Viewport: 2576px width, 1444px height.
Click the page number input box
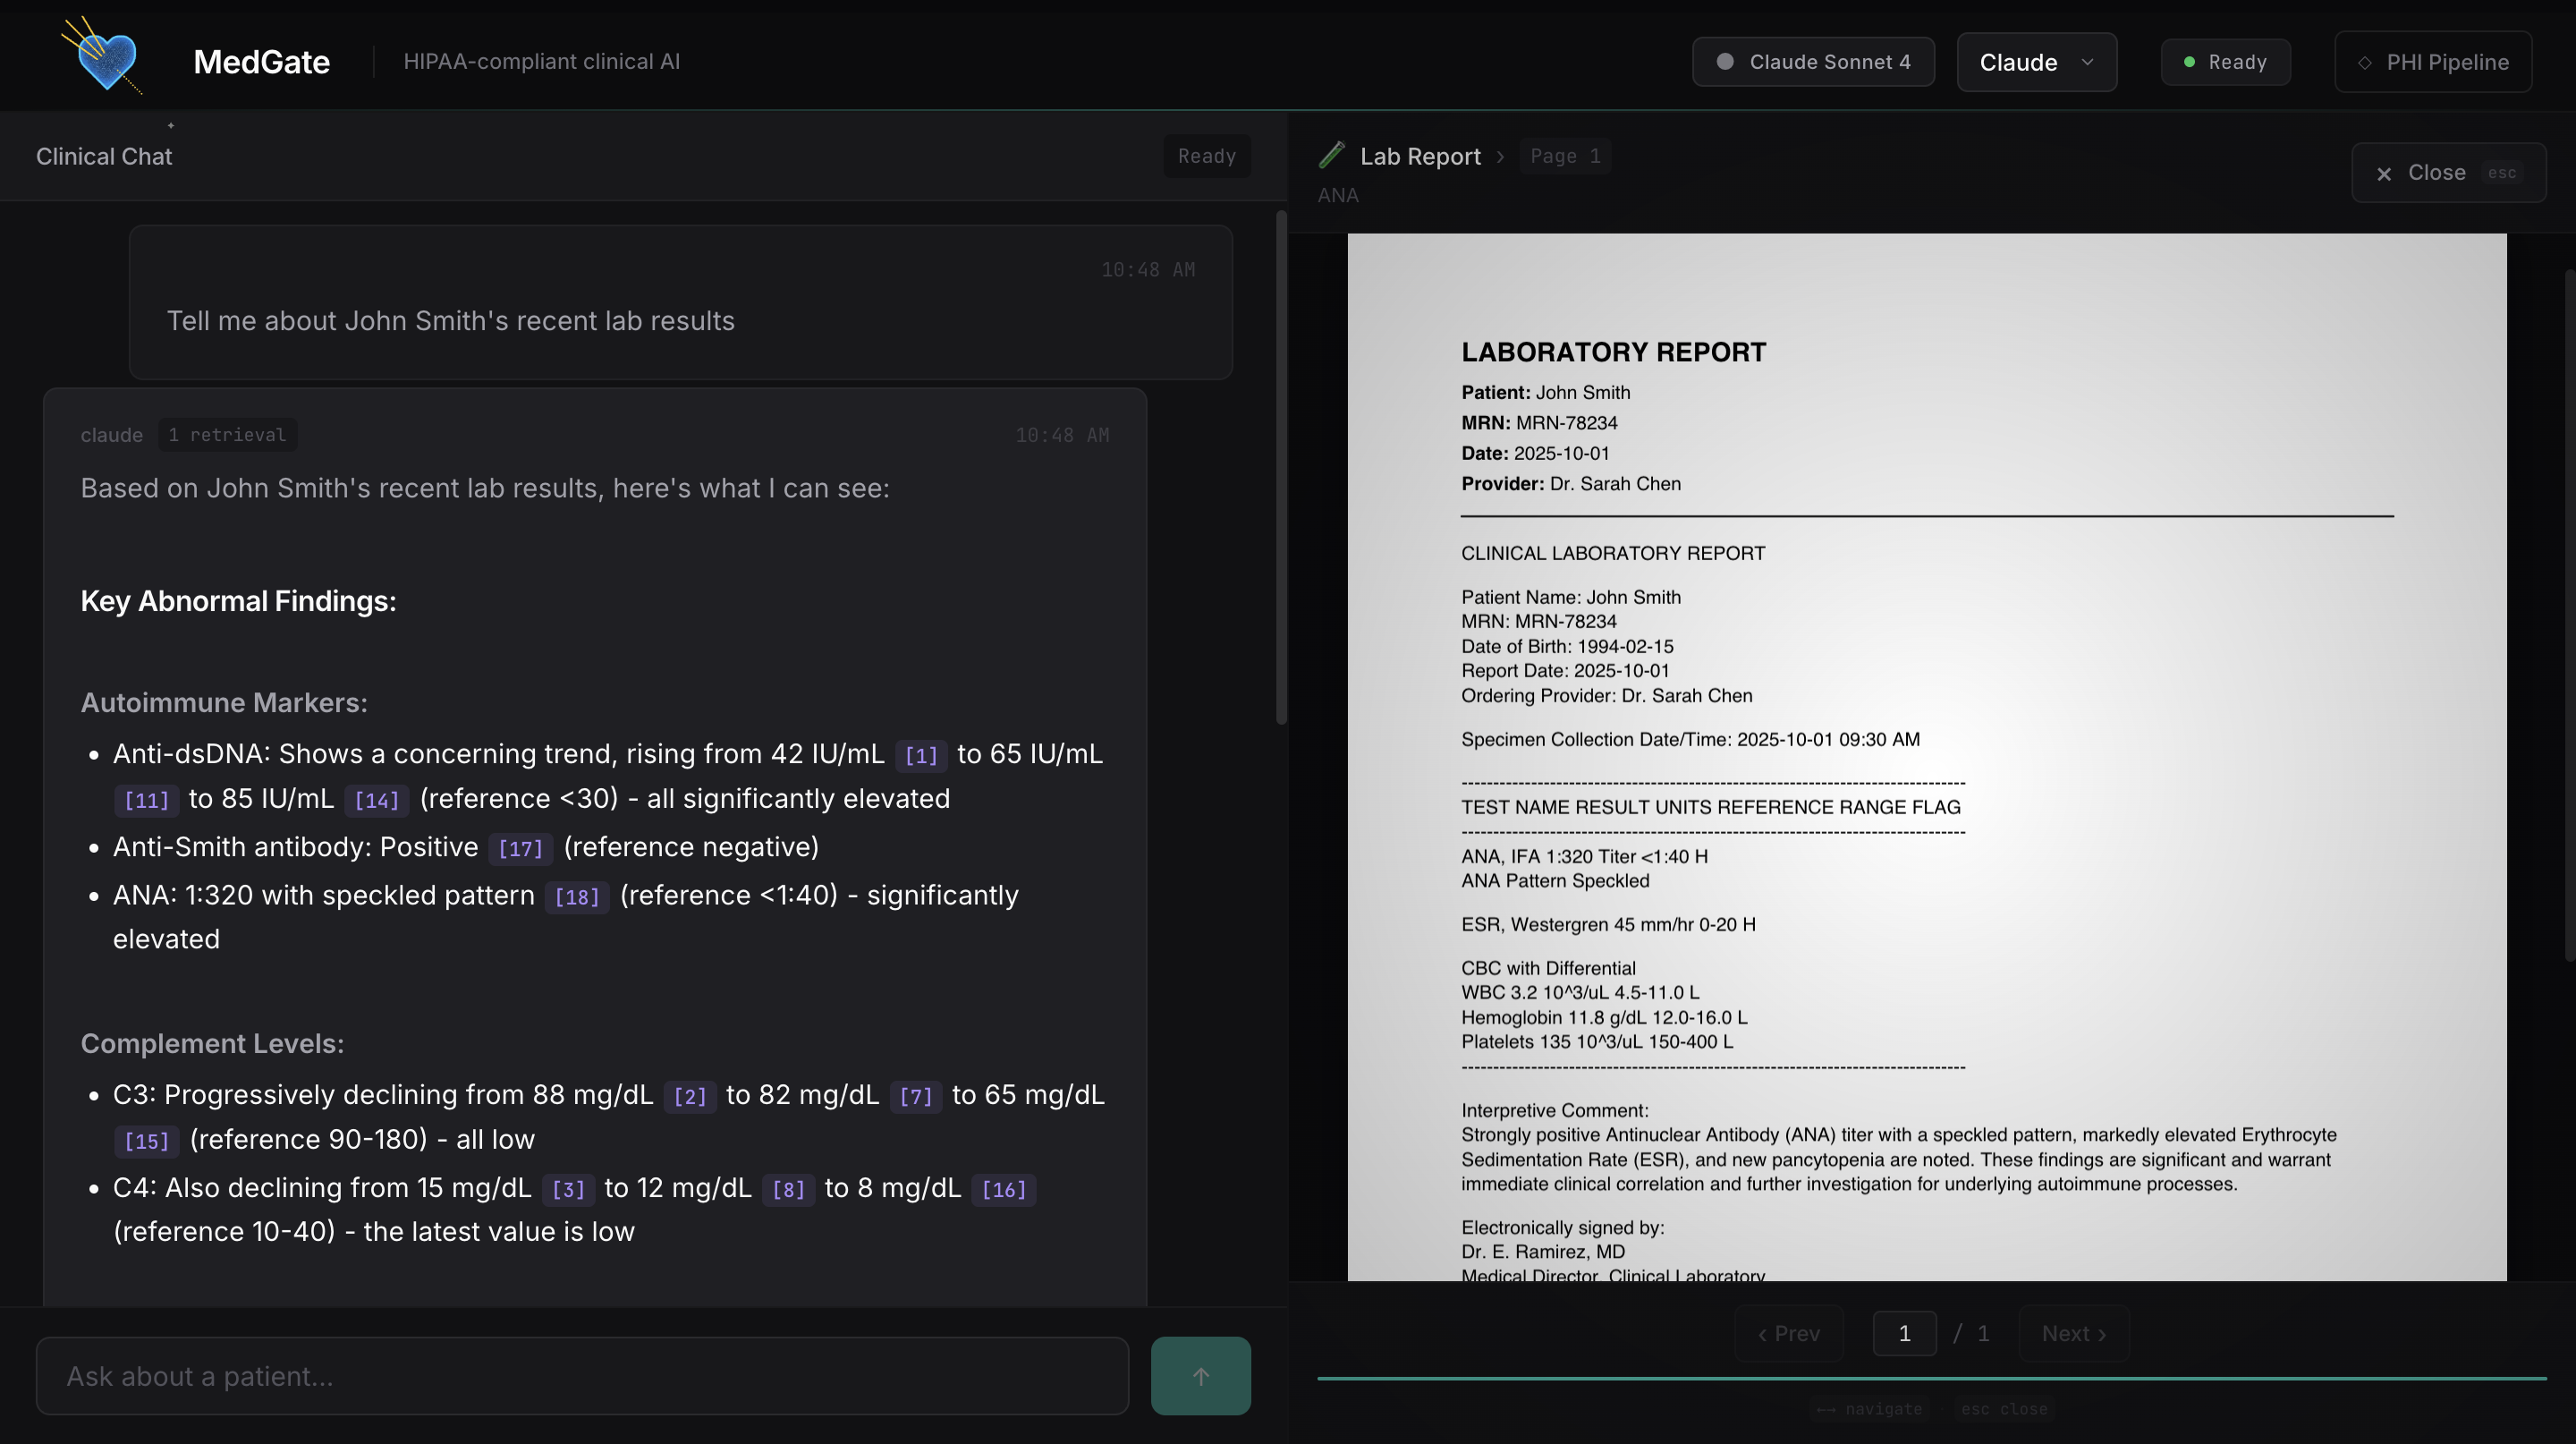1903,1333
